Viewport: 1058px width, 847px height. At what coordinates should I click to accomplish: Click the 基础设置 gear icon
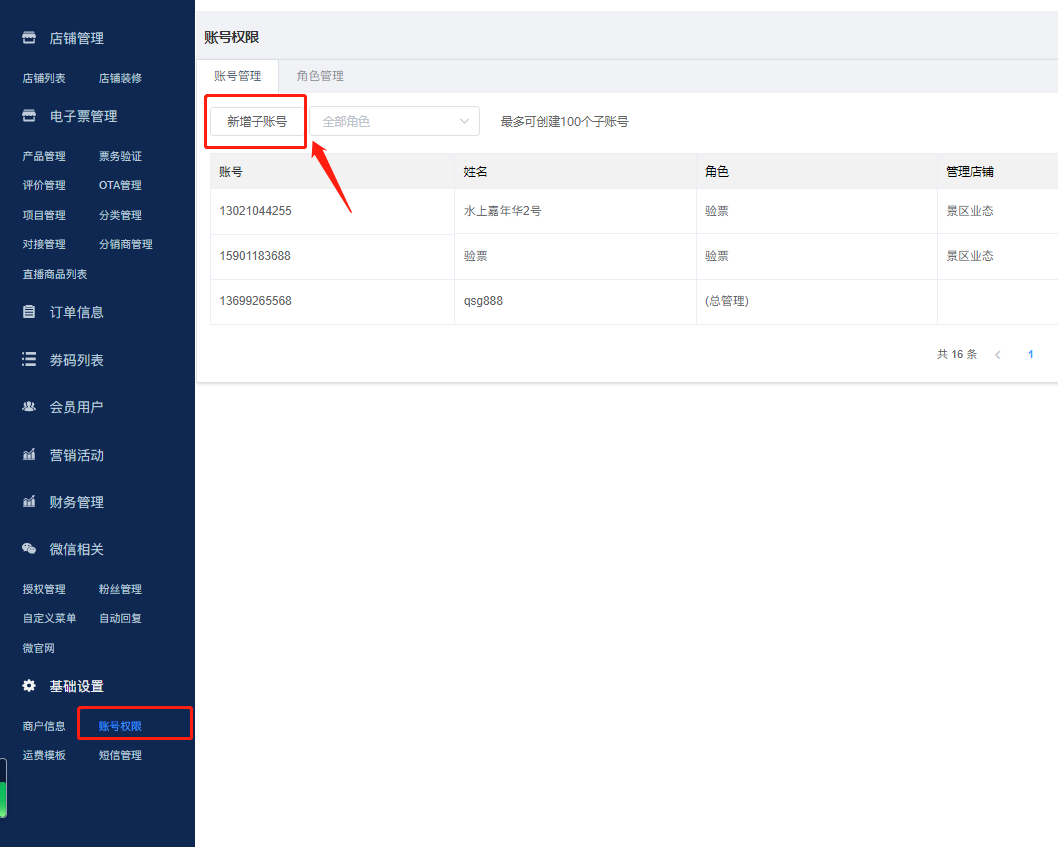pos(29,686)
